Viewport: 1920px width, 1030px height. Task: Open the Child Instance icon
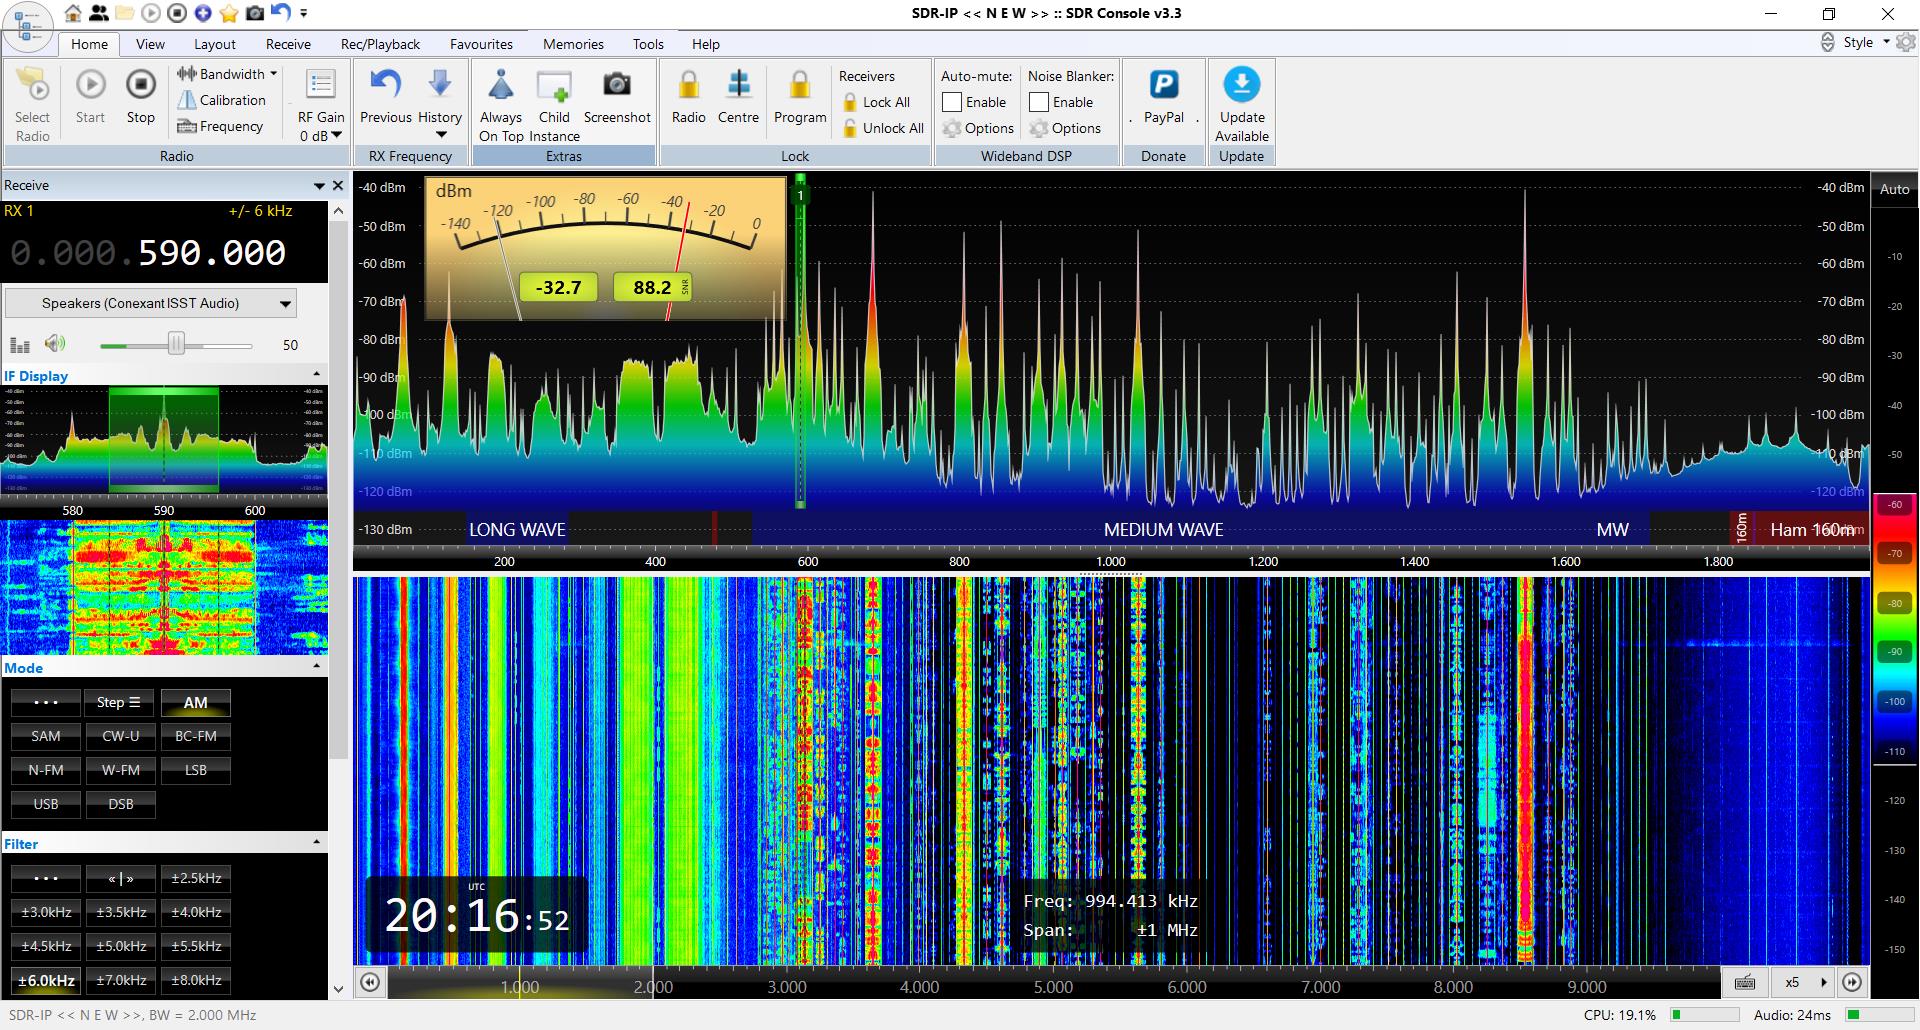coord(554,87)
